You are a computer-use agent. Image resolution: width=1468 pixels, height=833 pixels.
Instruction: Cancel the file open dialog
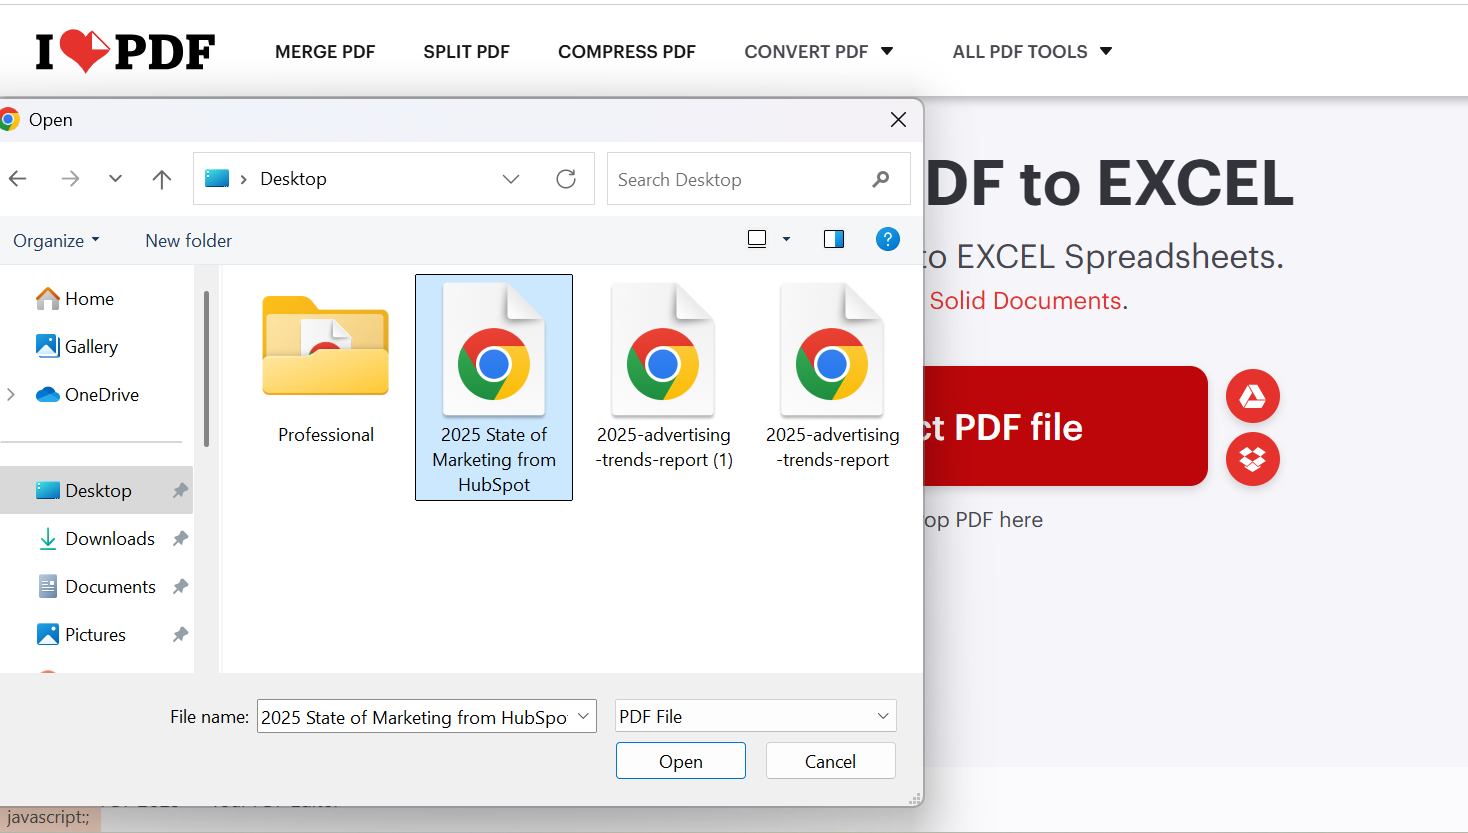point(830,760)
